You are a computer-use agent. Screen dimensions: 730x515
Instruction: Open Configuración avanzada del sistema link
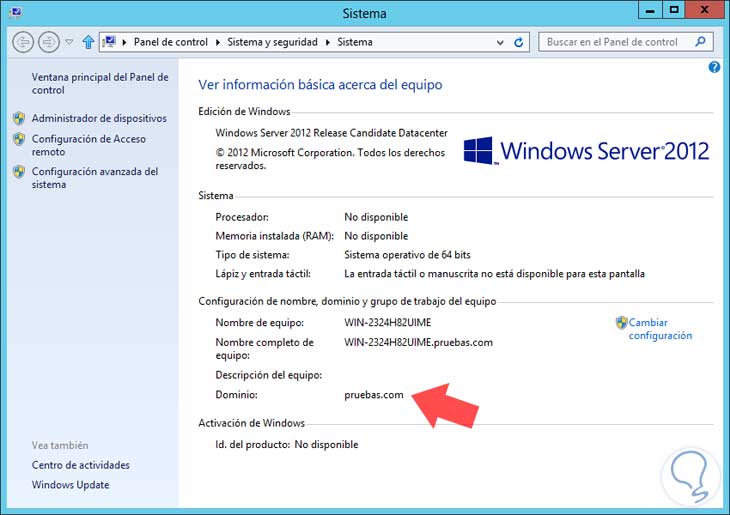click(x=95, y=178)
